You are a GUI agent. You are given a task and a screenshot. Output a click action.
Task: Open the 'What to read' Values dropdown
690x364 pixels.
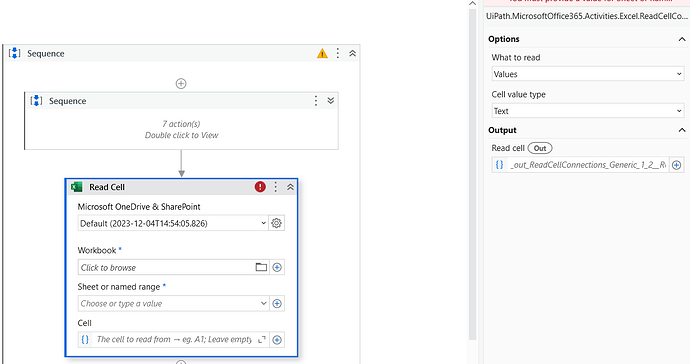click(587, 74)
